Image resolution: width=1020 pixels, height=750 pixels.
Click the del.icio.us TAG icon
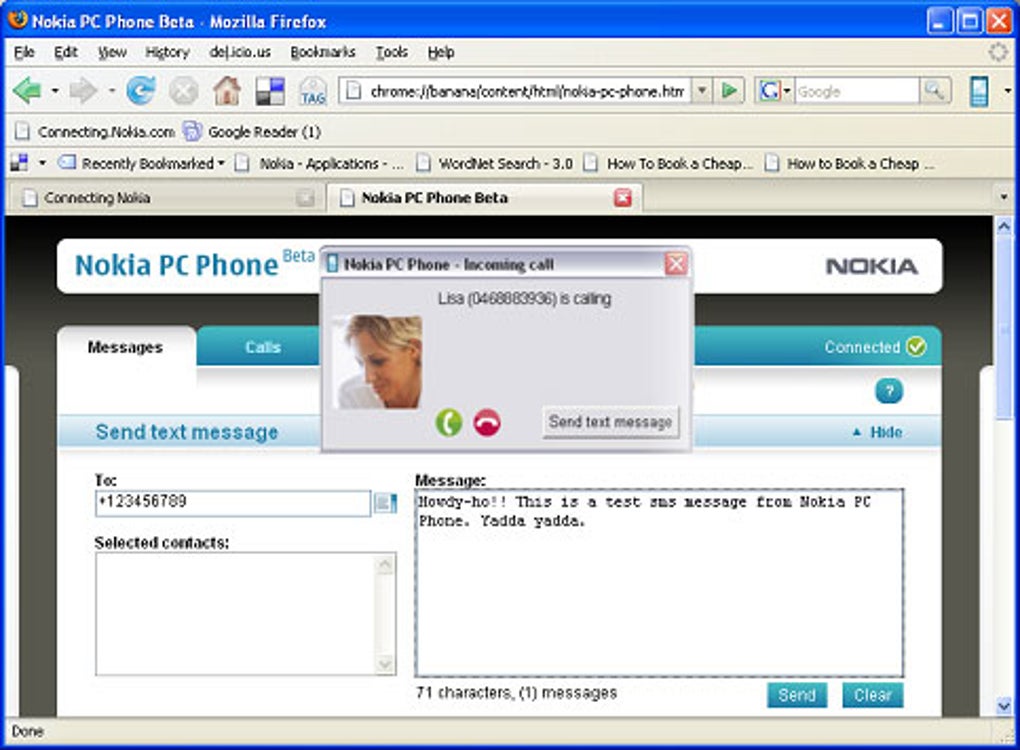click(313, 90)
